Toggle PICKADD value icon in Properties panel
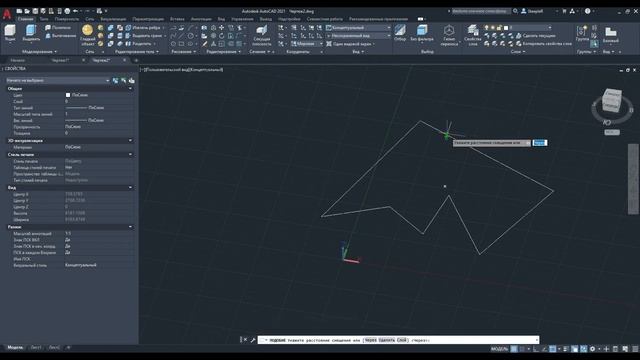The height and width of the screenshot is (360, 640). [x=116, y=80]
